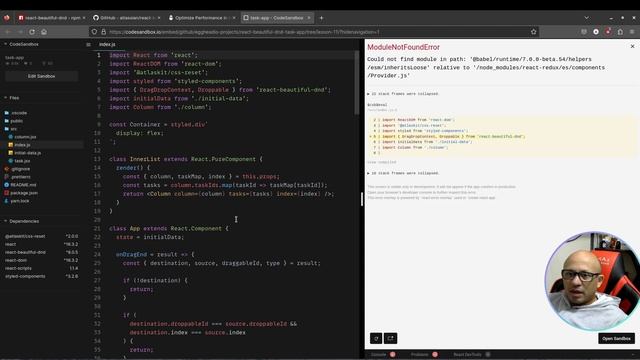Open the .gitignore file
The image size is (640, 360).
20,169
